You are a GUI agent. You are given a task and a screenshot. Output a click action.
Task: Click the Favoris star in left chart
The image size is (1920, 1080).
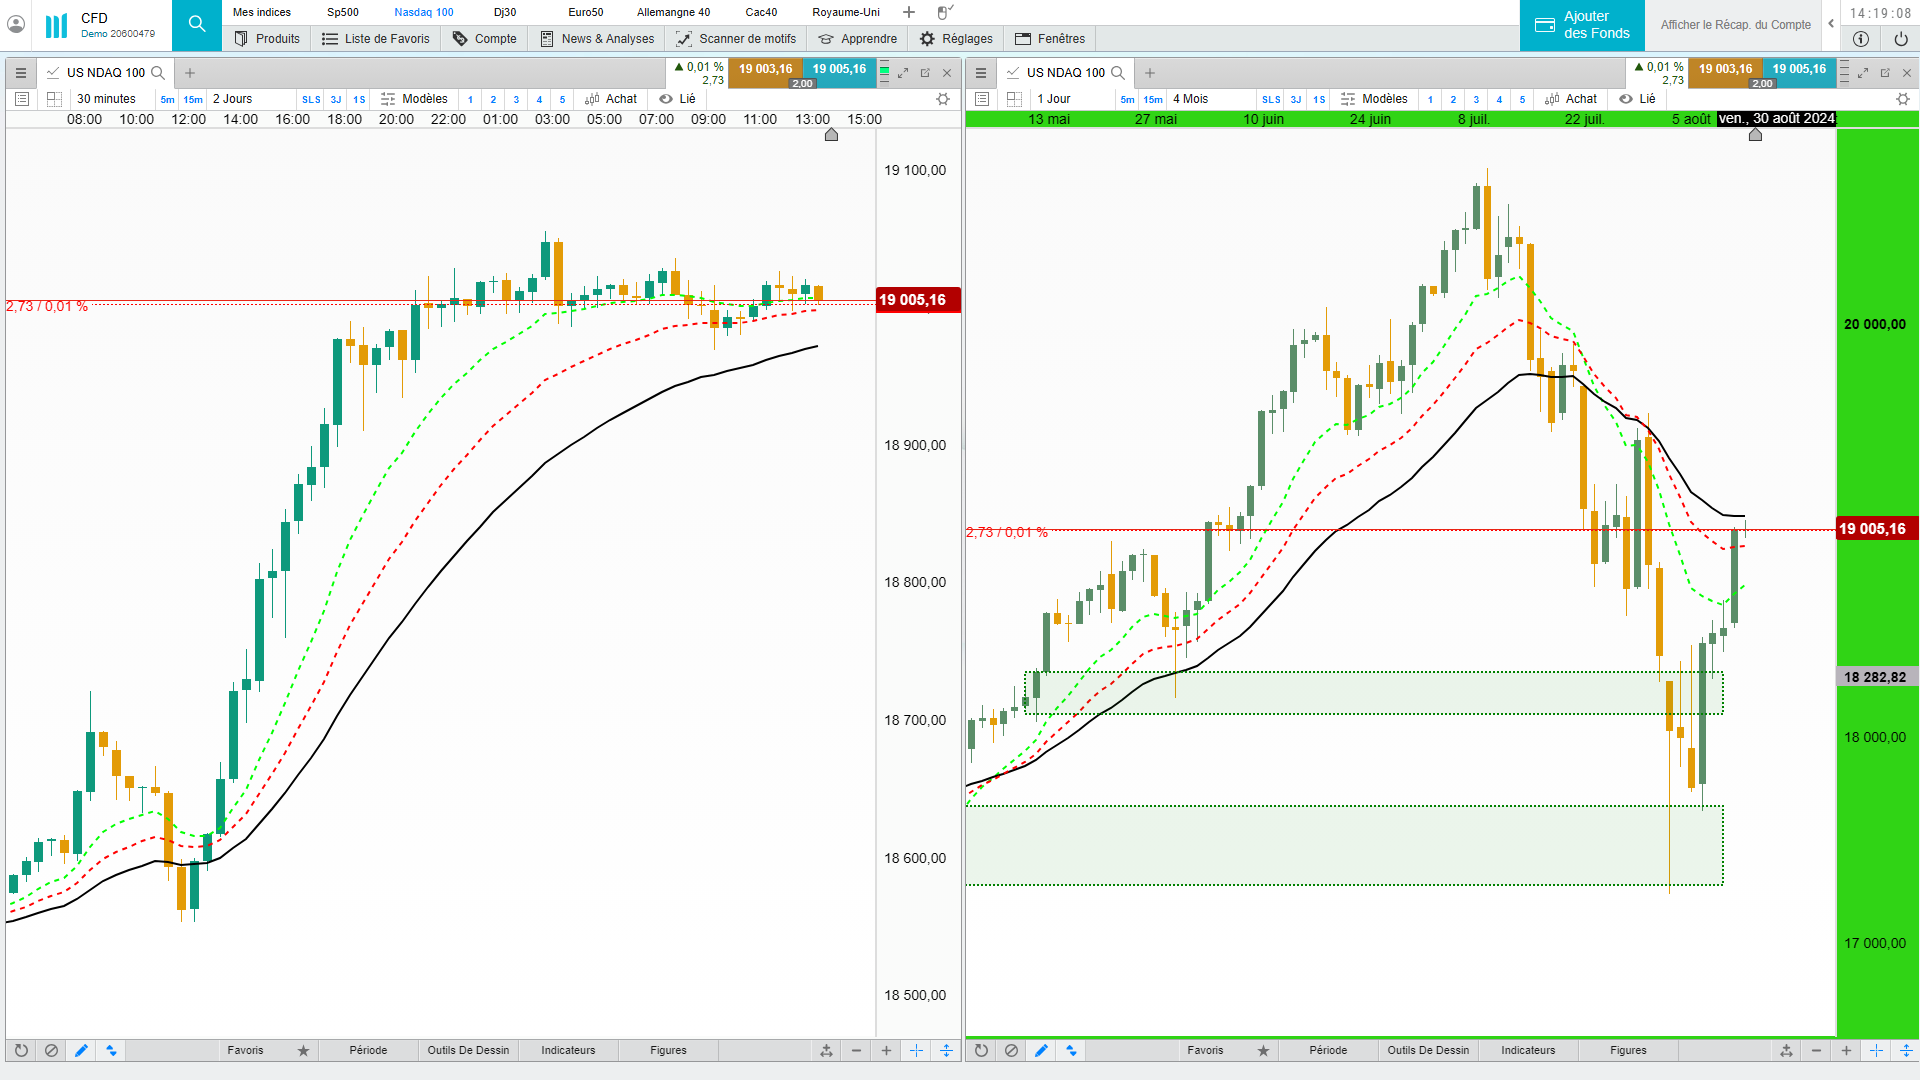tap(303, 1050)
